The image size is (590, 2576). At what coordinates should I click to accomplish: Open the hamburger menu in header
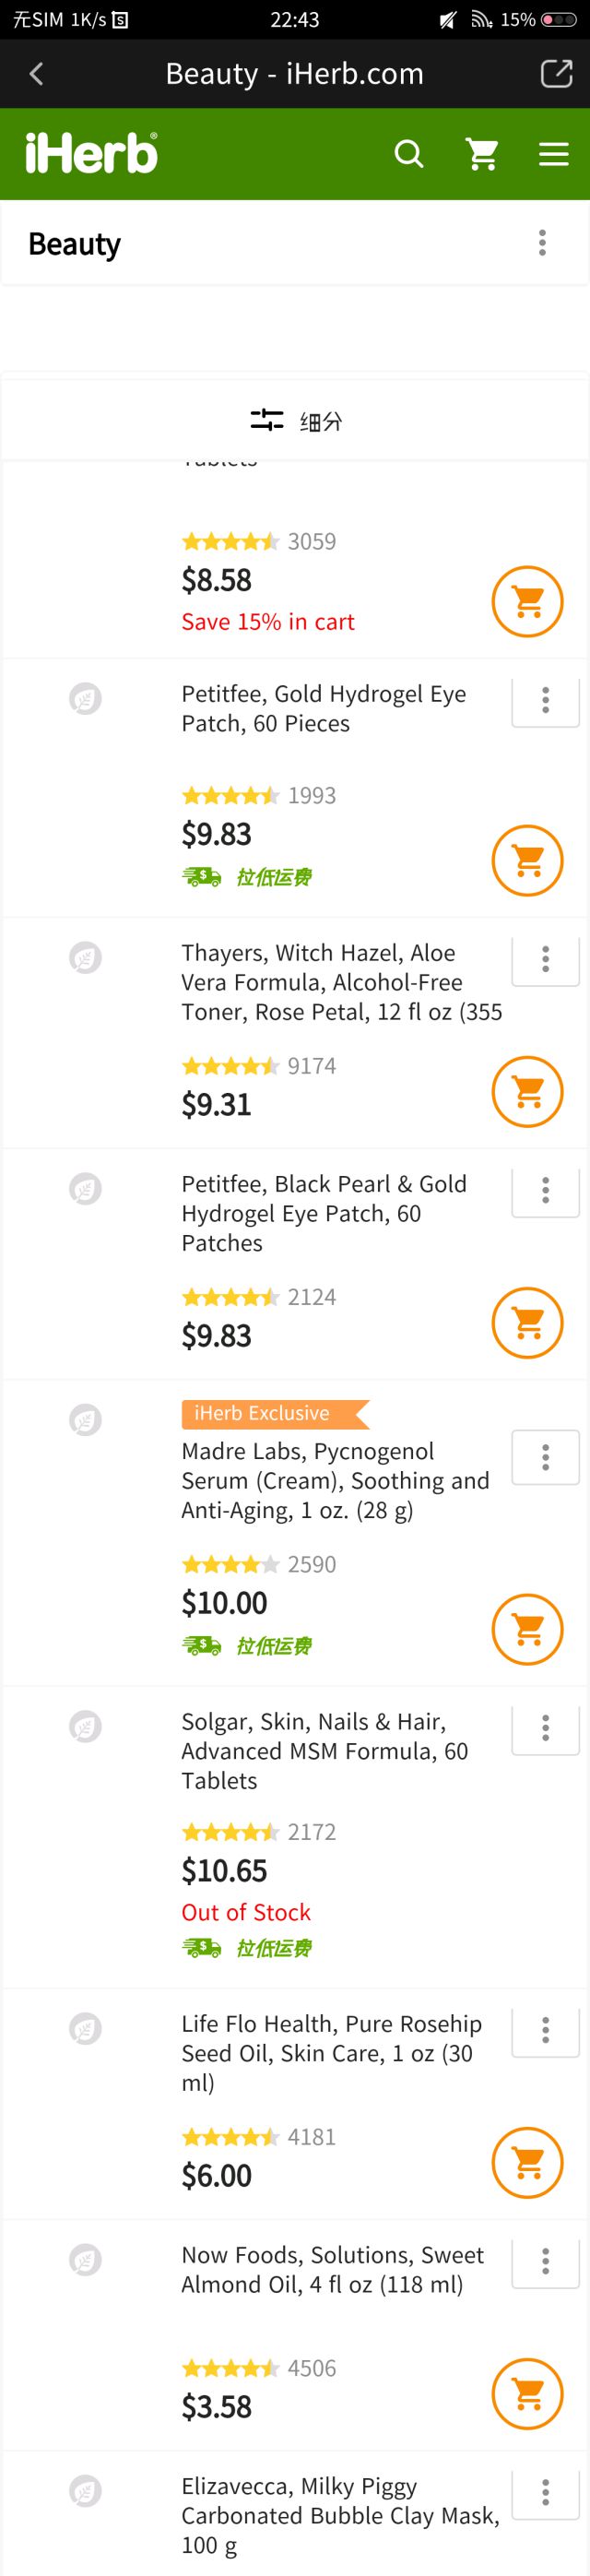click(553, 154)
